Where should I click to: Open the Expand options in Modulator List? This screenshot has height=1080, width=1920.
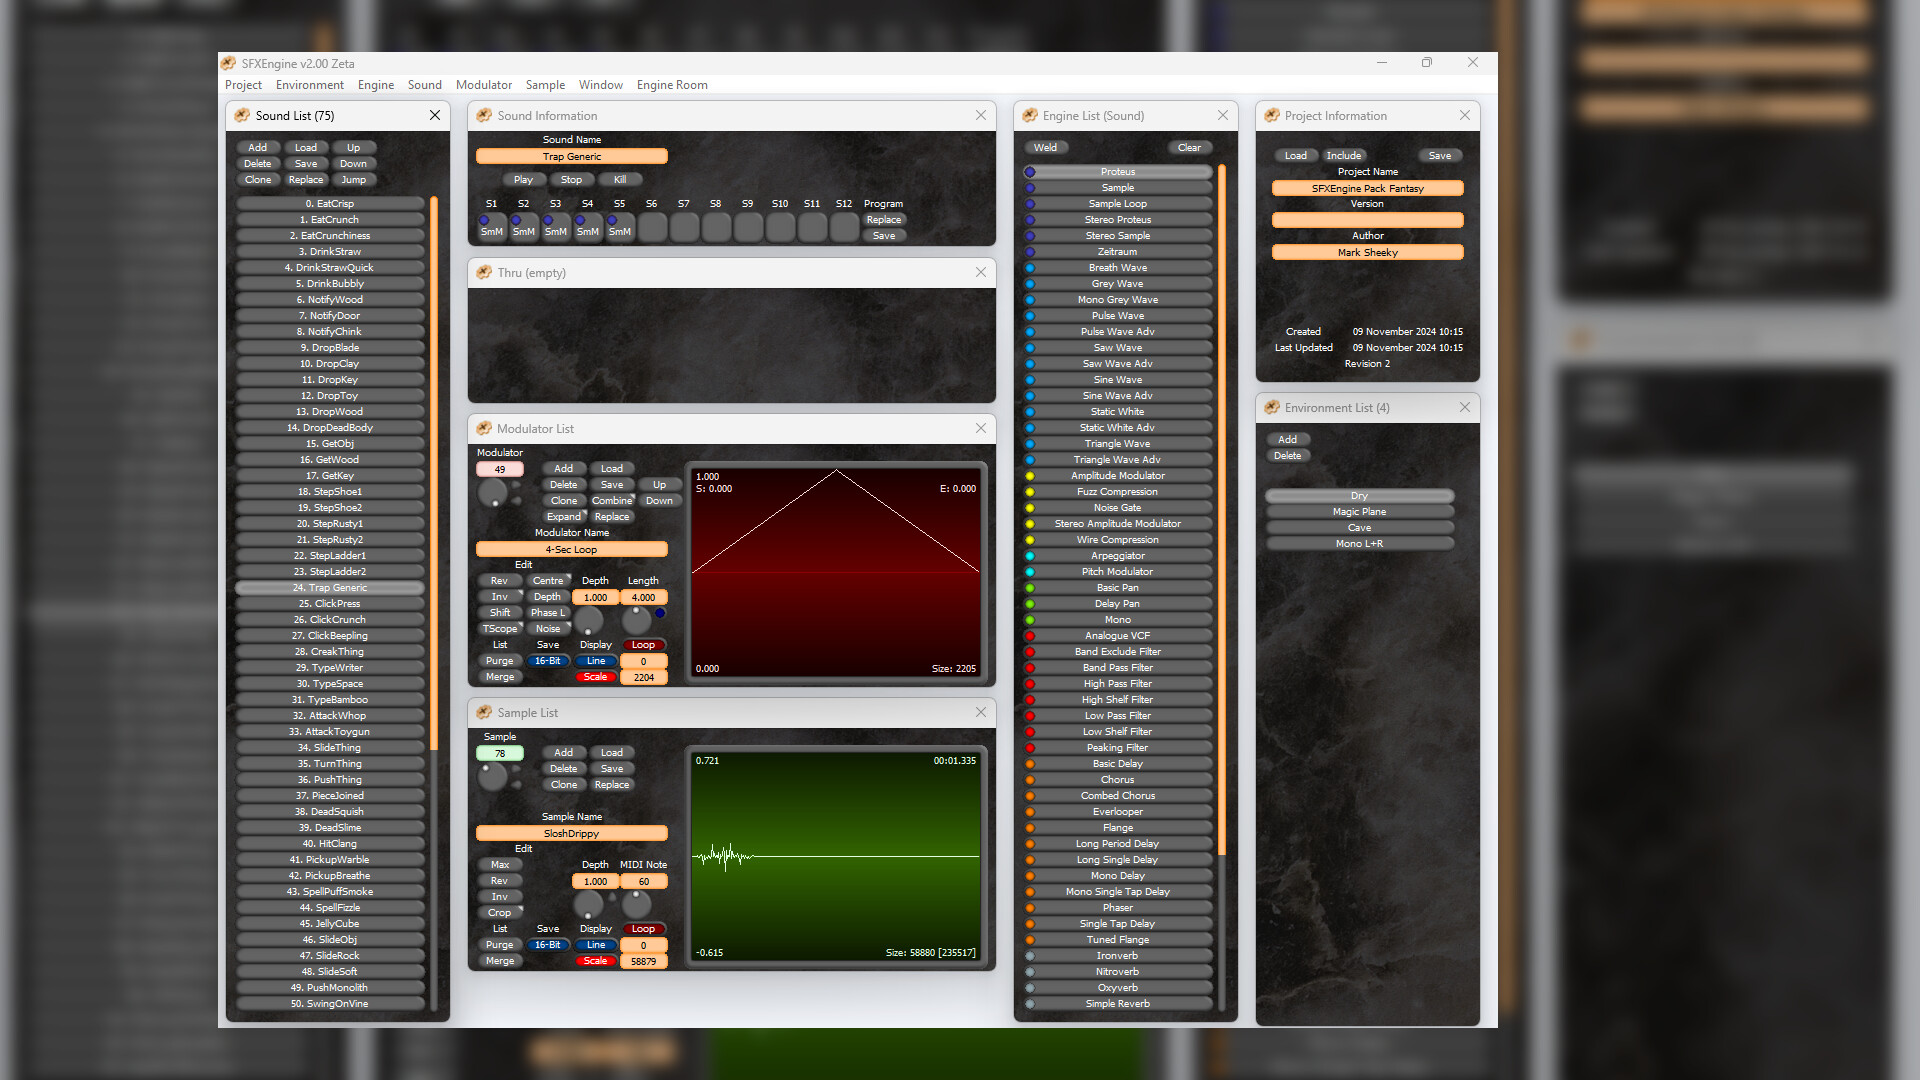[563, 516]
